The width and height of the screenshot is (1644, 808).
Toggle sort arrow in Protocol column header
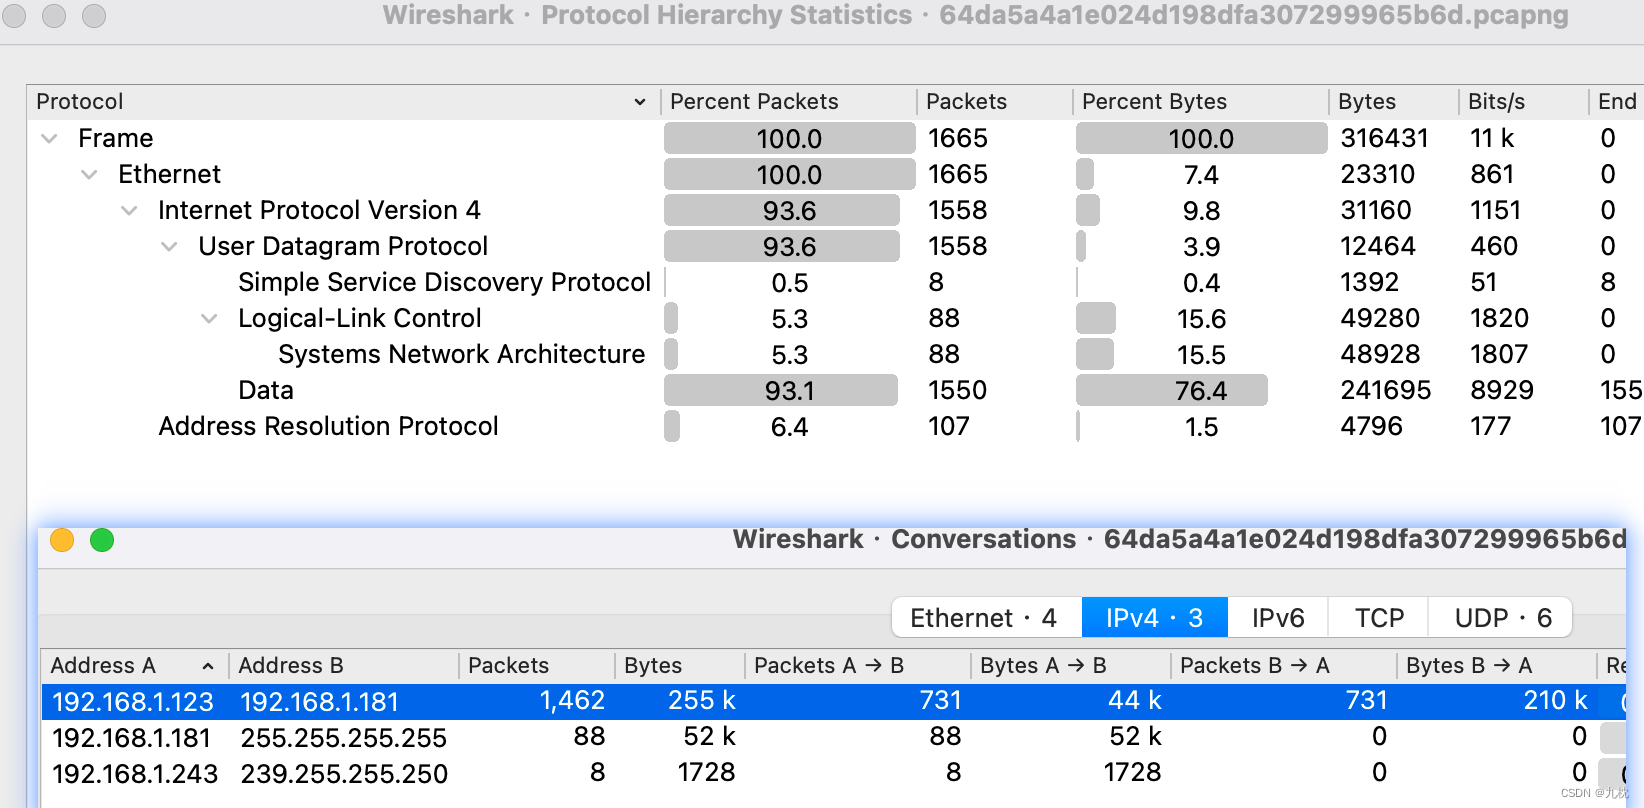click(640, 102)
